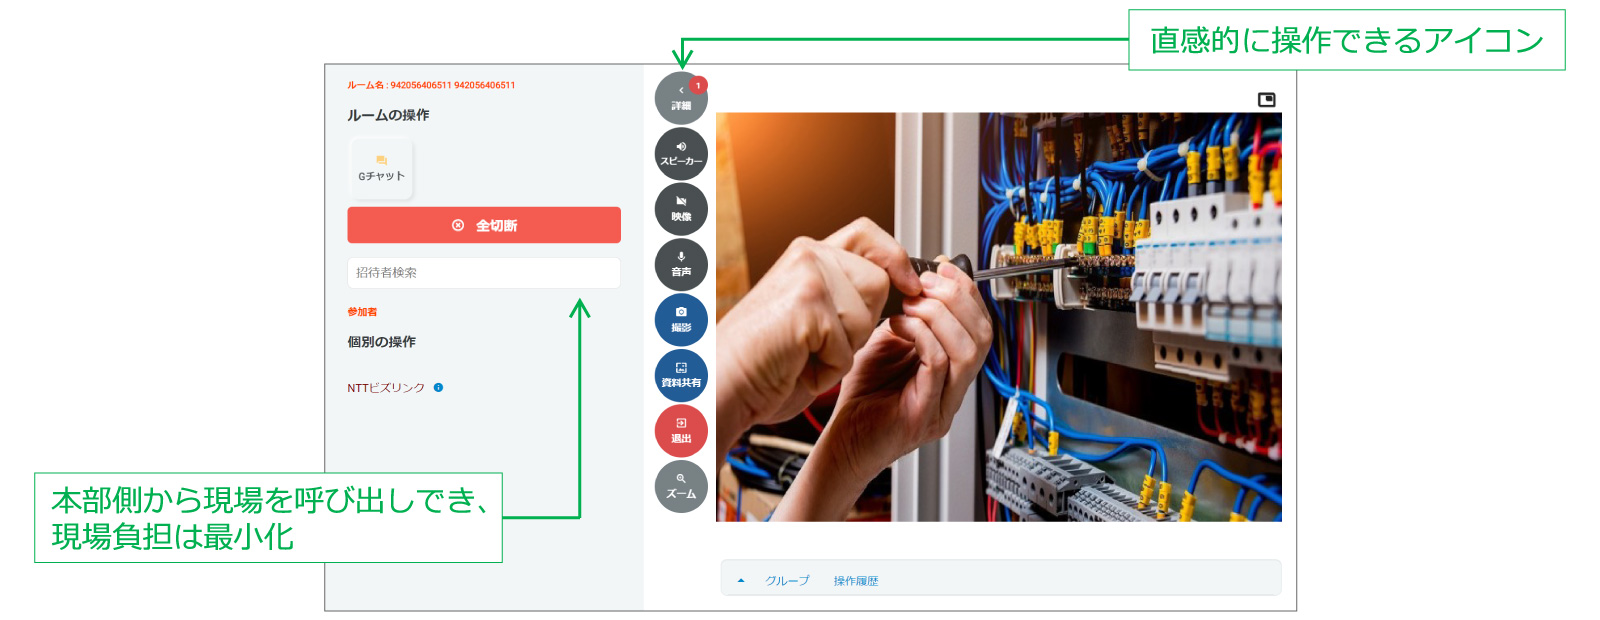Click the electrician video feed
1600x620 pixels.
coord(998,317)
